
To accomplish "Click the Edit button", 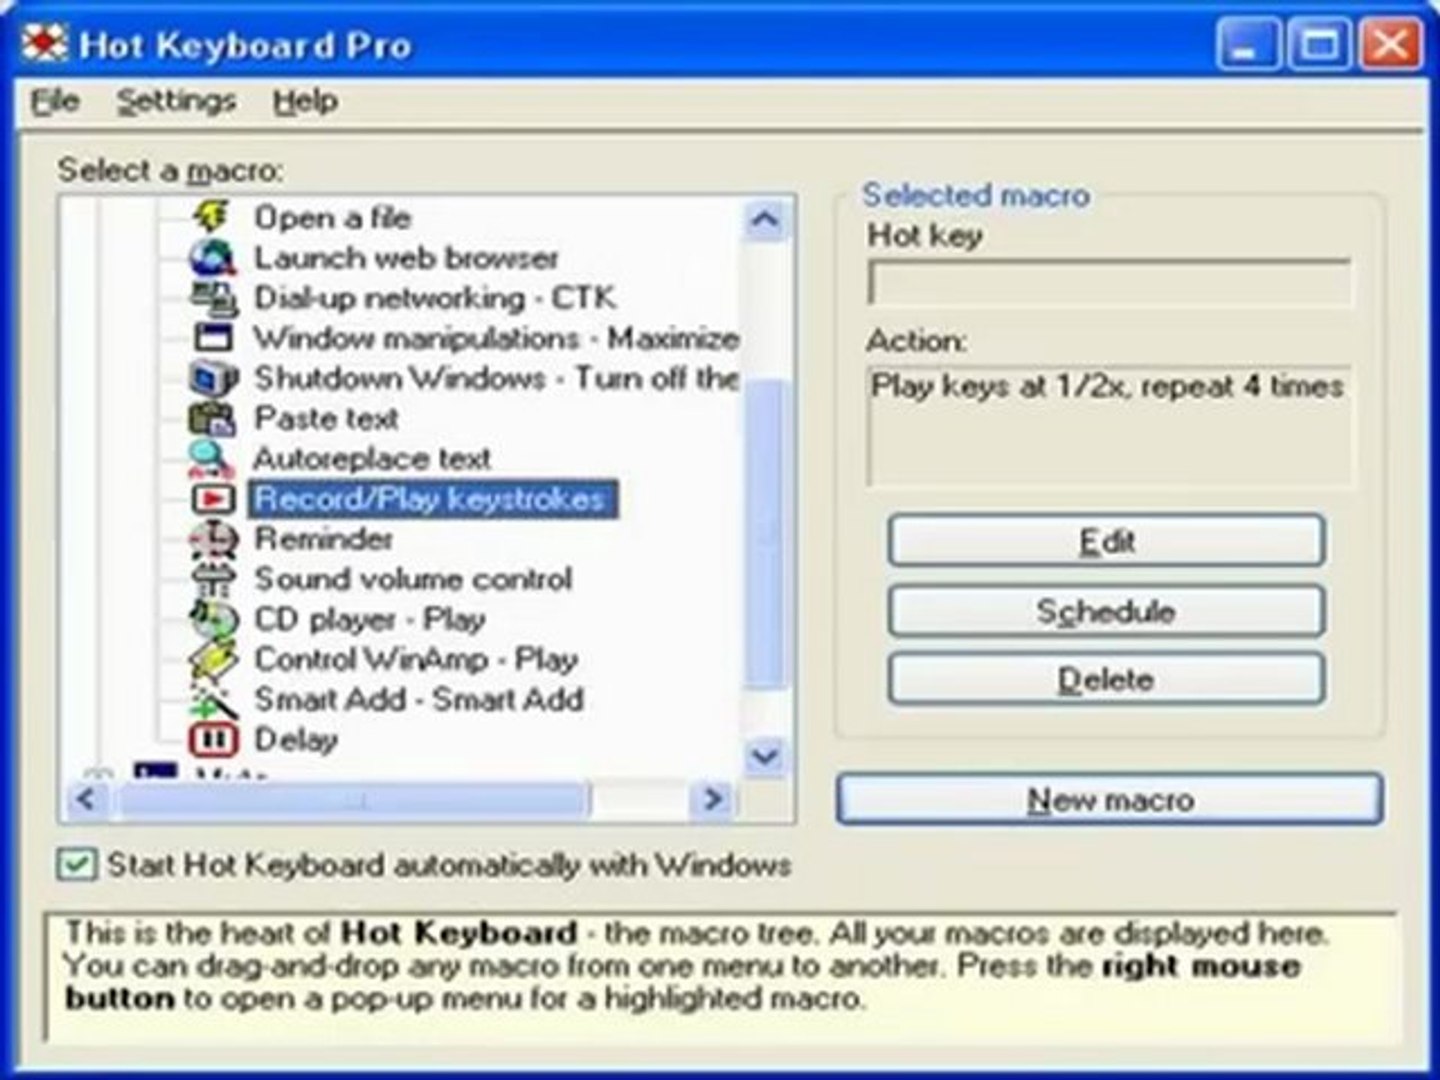I will pyautogui.click(x=1106, y=541).
